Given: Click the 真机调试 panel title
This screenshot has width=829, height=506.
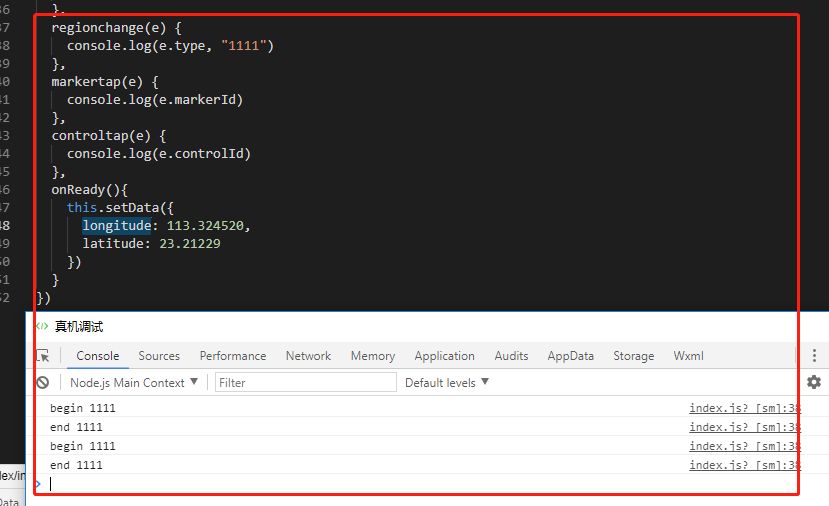Looking at the screenshot, I should coord(79,327).
